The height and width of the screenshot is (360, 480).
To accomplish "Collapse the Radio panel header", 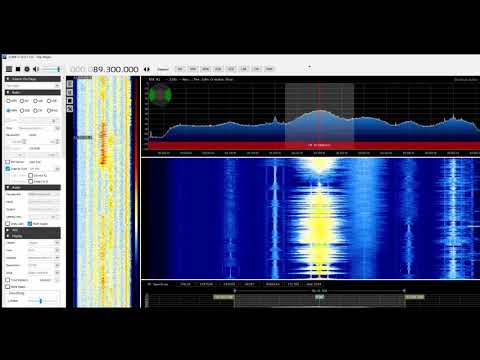I will click(x=33, y=92).
